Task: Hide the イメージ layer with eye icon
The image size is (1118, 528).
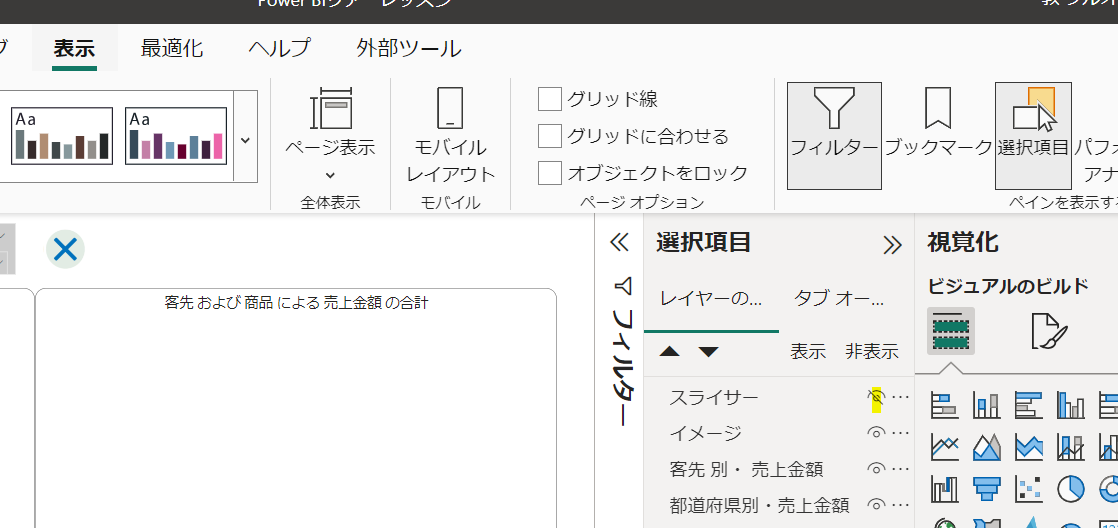Action: click(876, 433)
